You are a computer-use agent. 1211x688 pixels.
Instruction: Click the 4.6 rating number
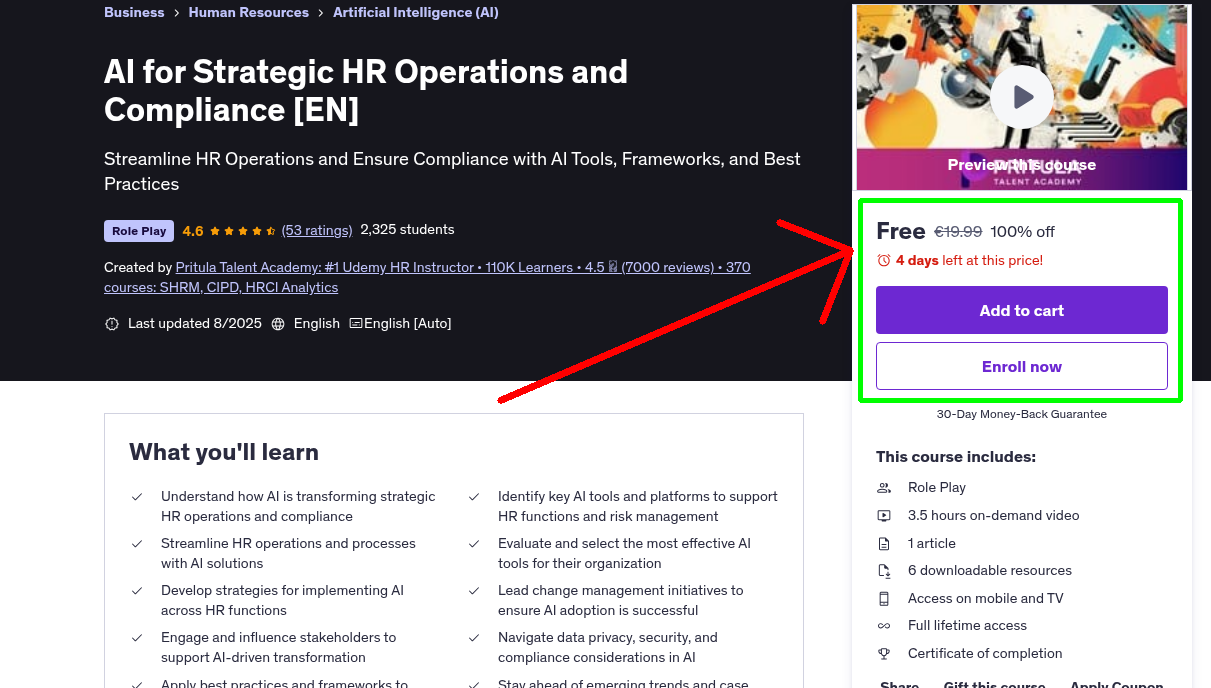pyautogui.click(x=193, y=231)
